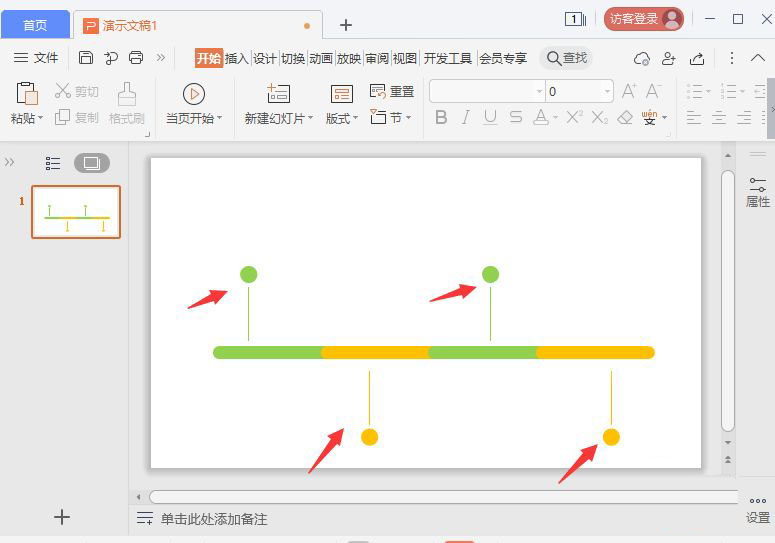Toggle Bold text formatting

441,118
